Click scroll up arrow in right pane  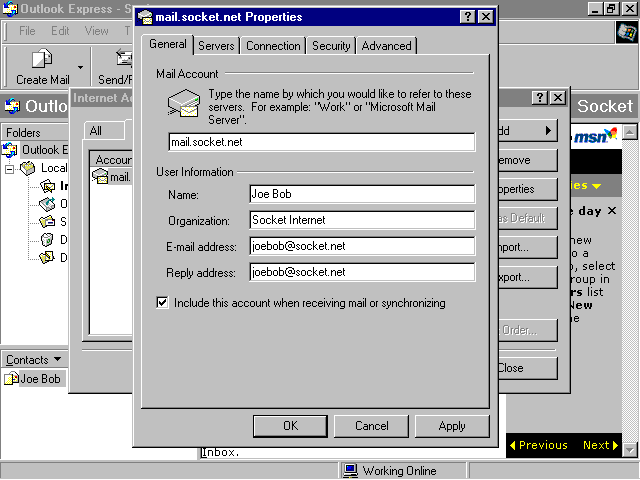click(x=629, y=132)
